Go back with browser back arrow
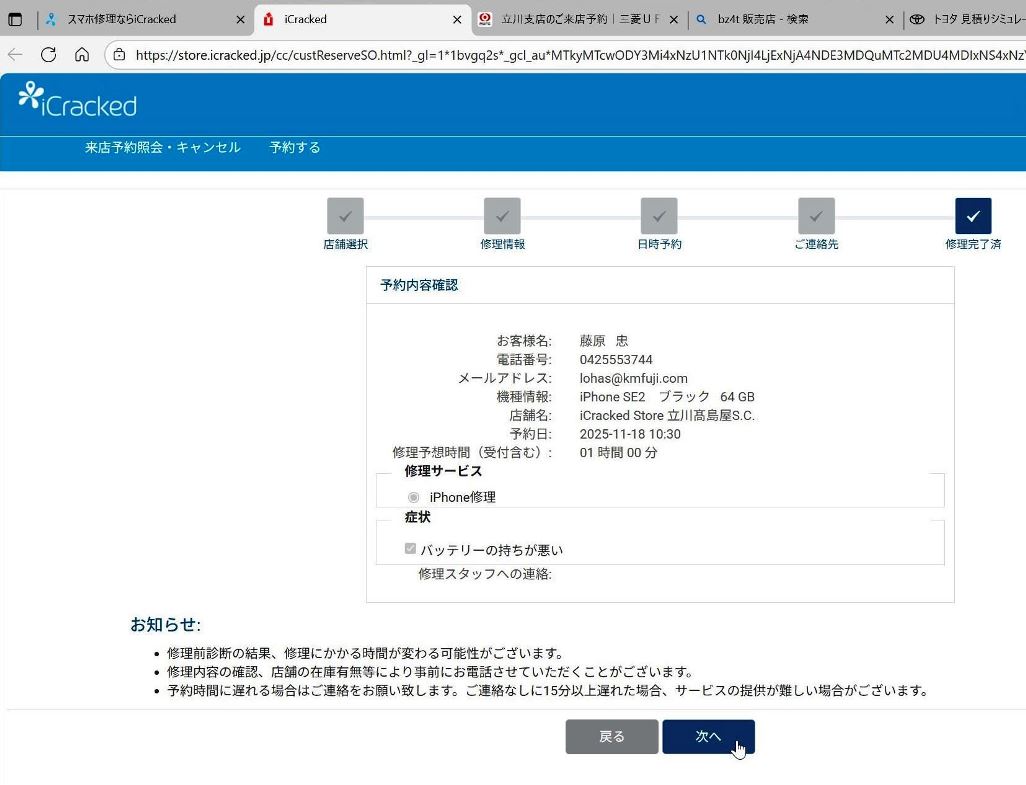Screen dimensions: 1026x785 [x=15, y=55]
